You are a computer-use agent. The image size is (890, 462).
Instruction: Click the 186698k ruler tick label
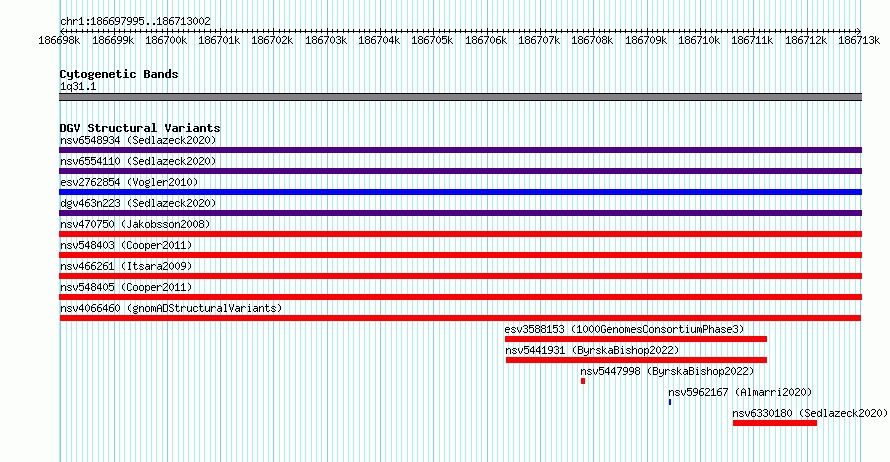click(59, 40)
